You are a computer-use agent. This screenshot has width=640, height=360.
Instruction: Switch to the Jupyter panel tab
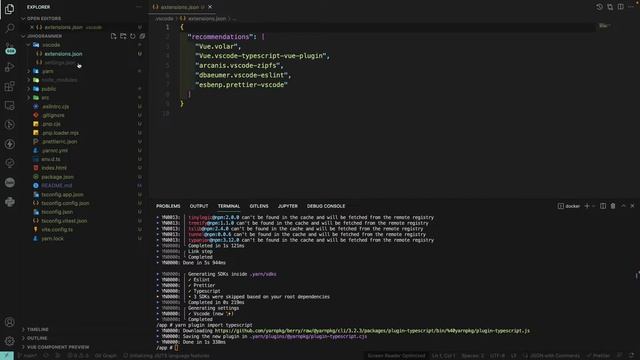(x=288, y=206)
